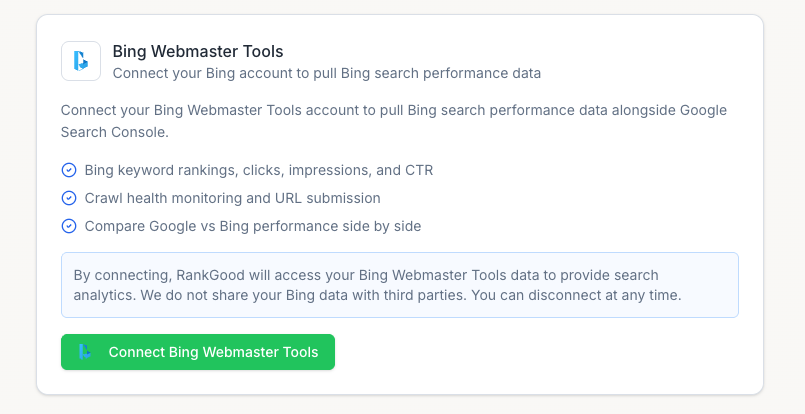Viewport: 805px width, 414px height.
Task: Click the checkmark icon beside Compare Google vs Bing
Action: [x=69, y=226]
